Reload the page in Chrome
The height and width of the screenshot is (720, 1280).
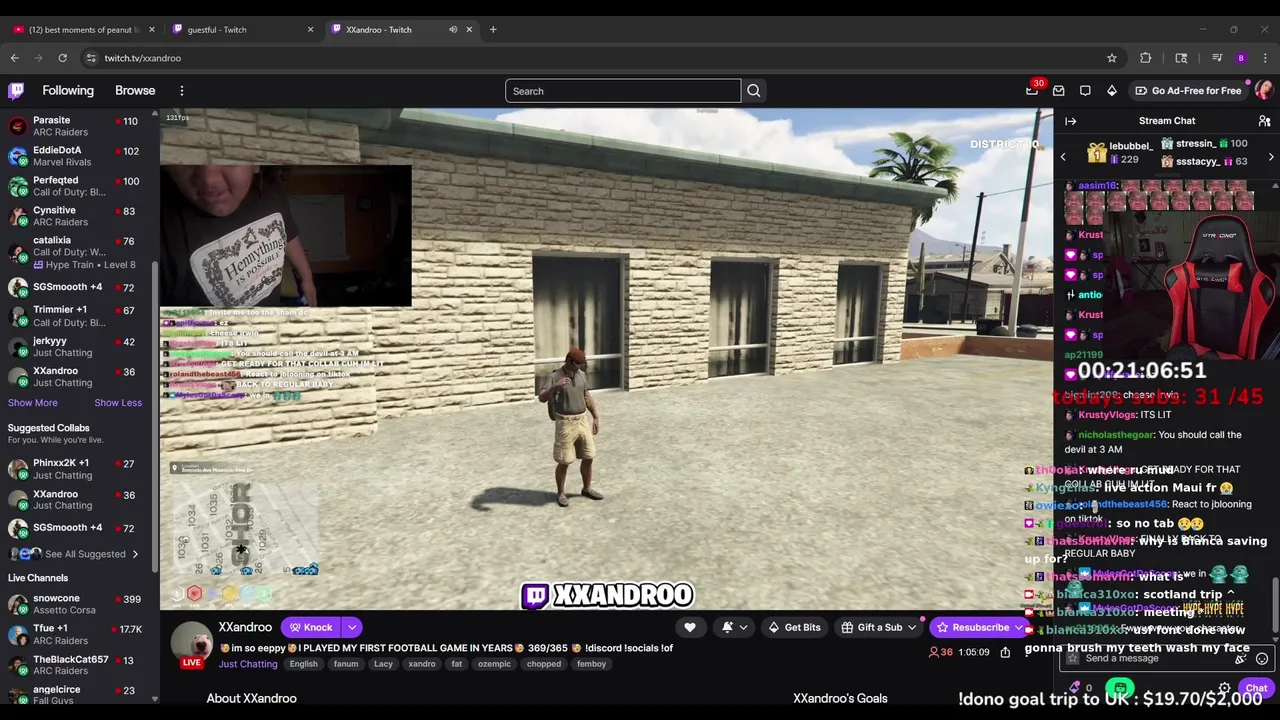(62, 58)
